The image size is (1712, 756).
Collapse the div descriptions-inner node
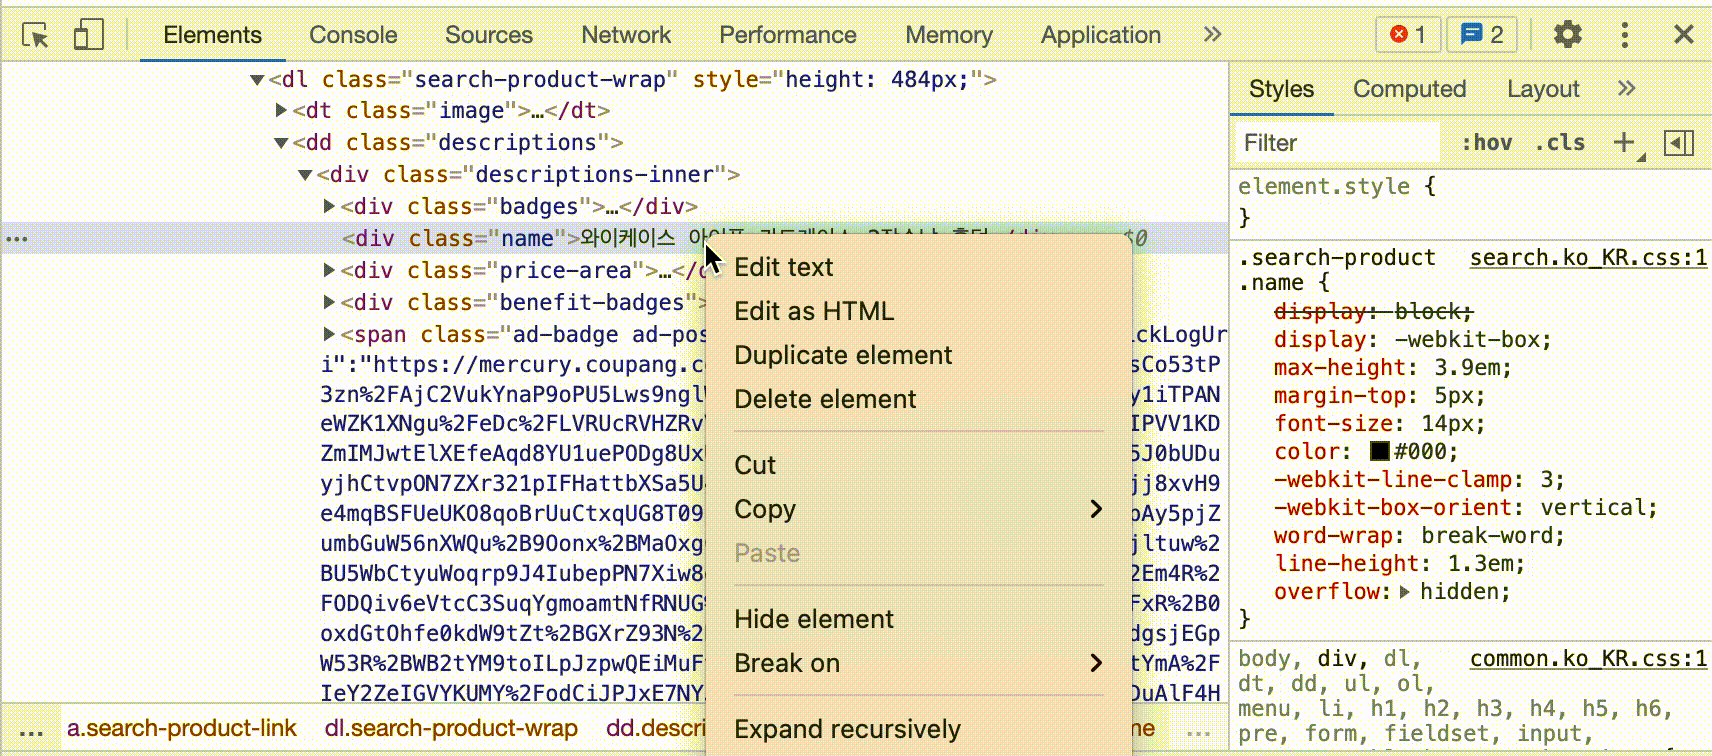[305, 175]
